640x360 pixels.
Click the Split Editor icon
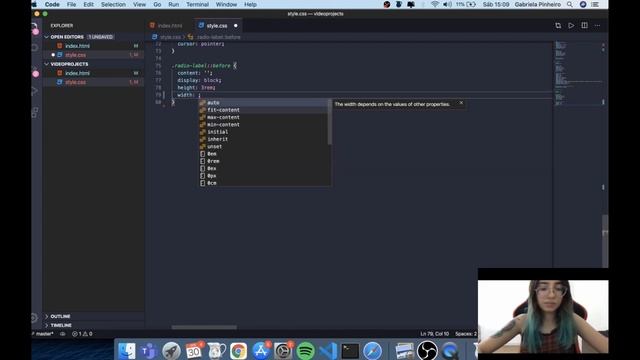(584, 26)
